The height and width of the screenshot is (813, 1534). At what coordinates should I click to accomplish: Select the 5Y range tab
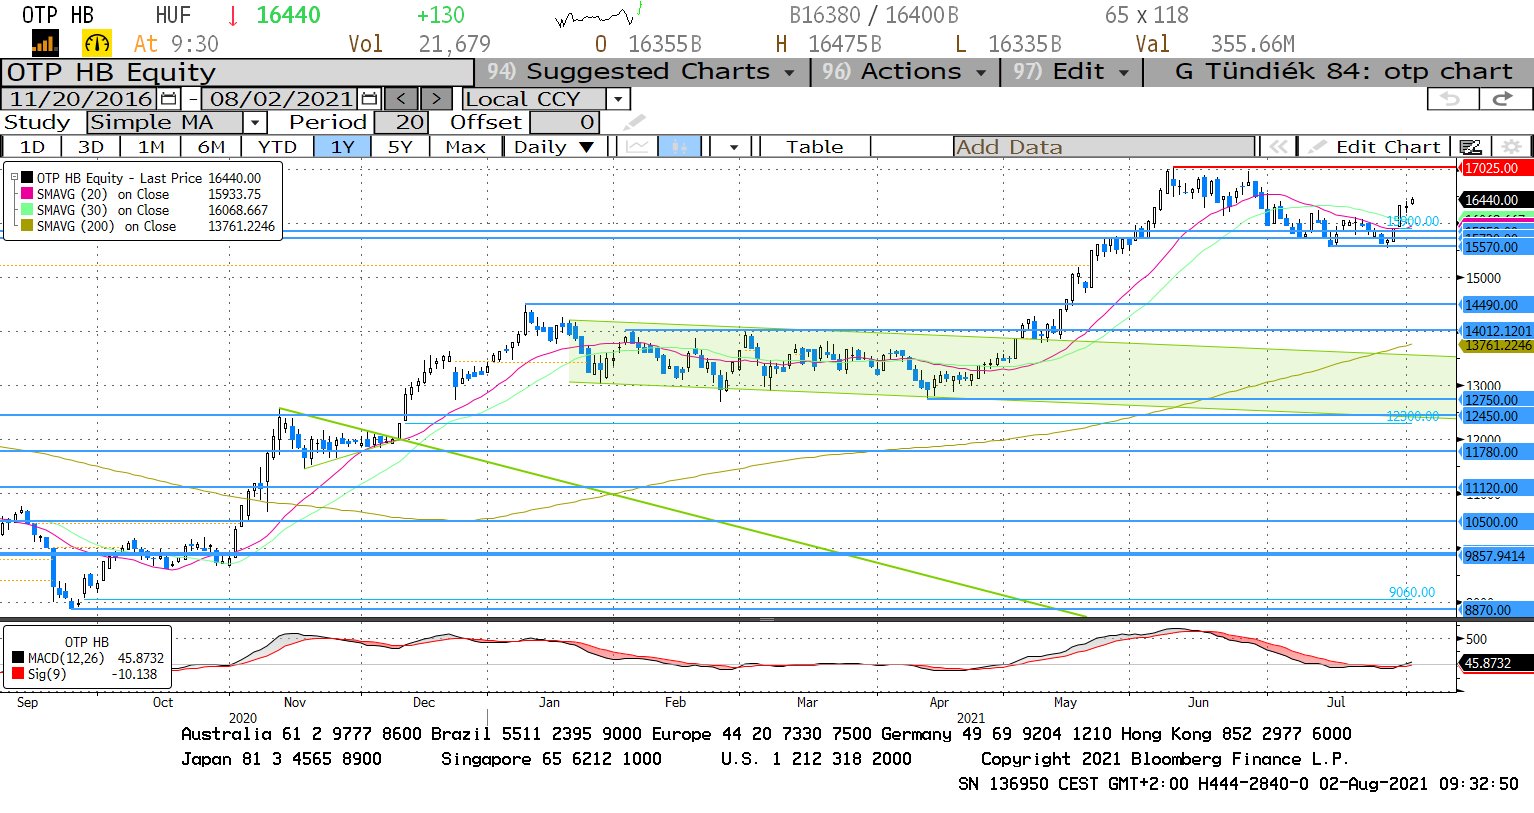click(x=400, y=146)
